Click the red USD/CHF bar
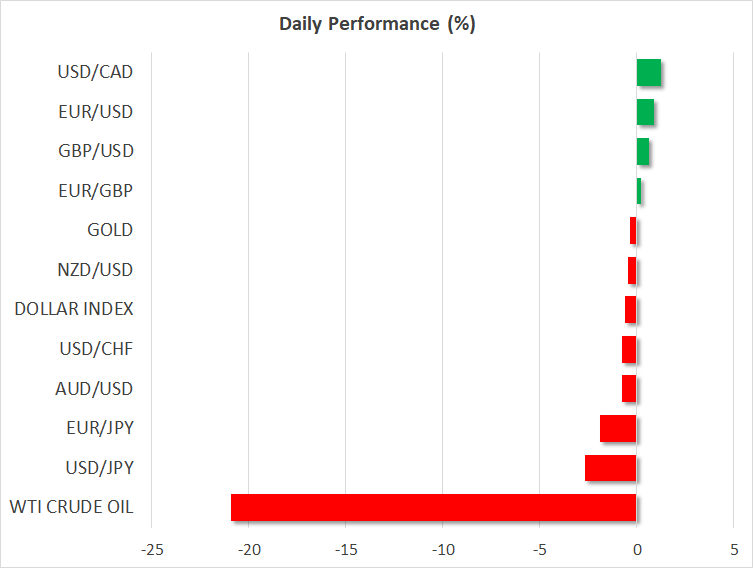The image size is (753, 568). click(x=629, y=349)
